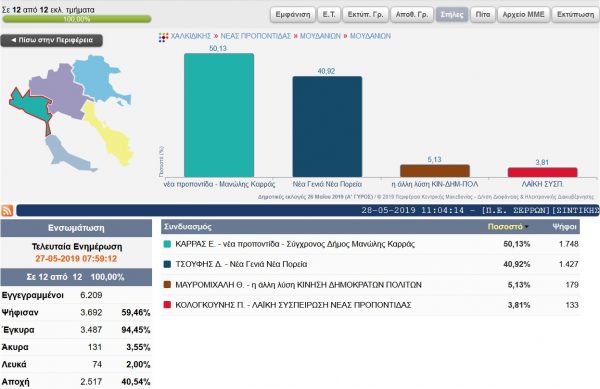This screenshot has width=600, height=389.
Task: Click the teal ΚΑΡΡΑΣ Ε. legend square
Action: (167, 244)
